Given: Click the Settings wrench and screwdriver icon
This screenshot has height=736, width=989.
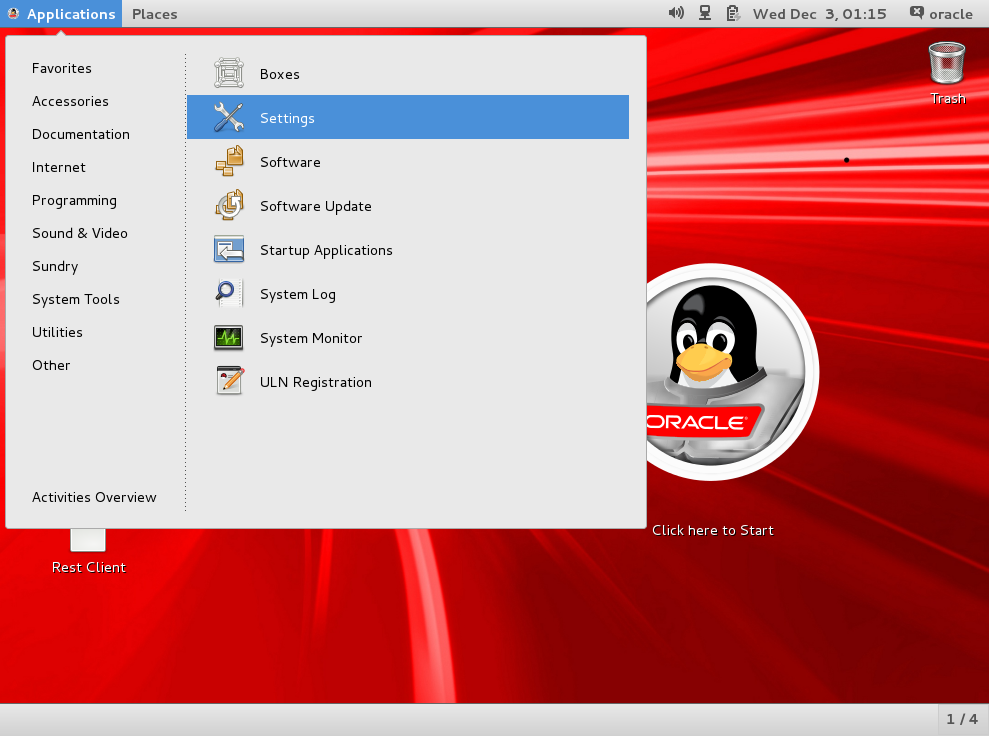Looking at the screenshot, I should [228, 117].
